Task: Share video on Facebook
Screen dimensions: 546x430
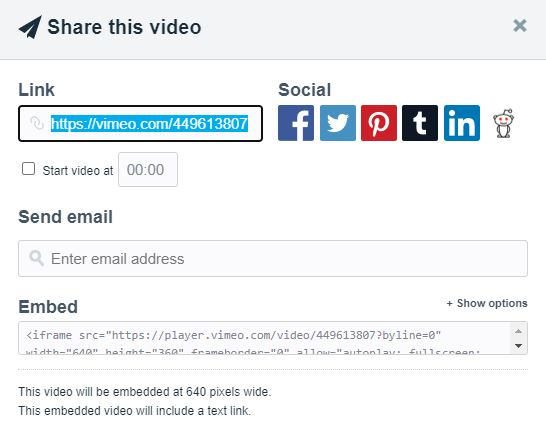Action: coord(296,123)
